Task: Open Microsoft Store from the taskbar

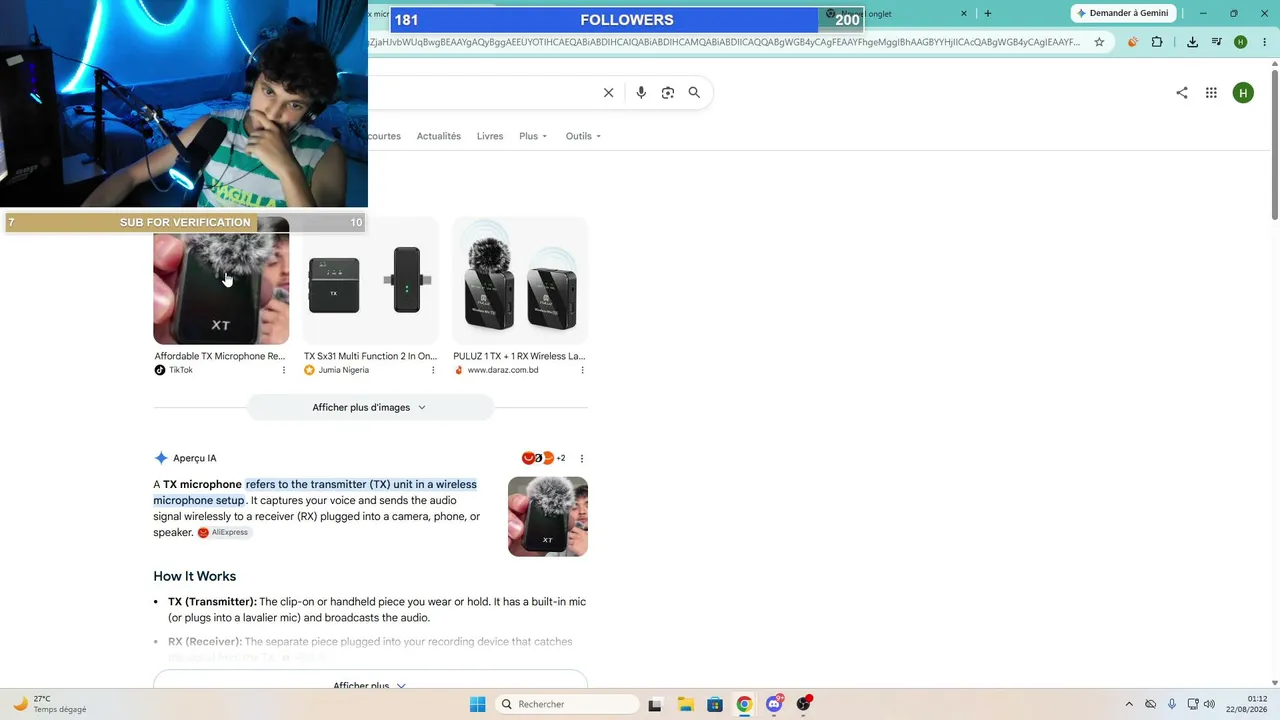Action: [x=715, y=704]
